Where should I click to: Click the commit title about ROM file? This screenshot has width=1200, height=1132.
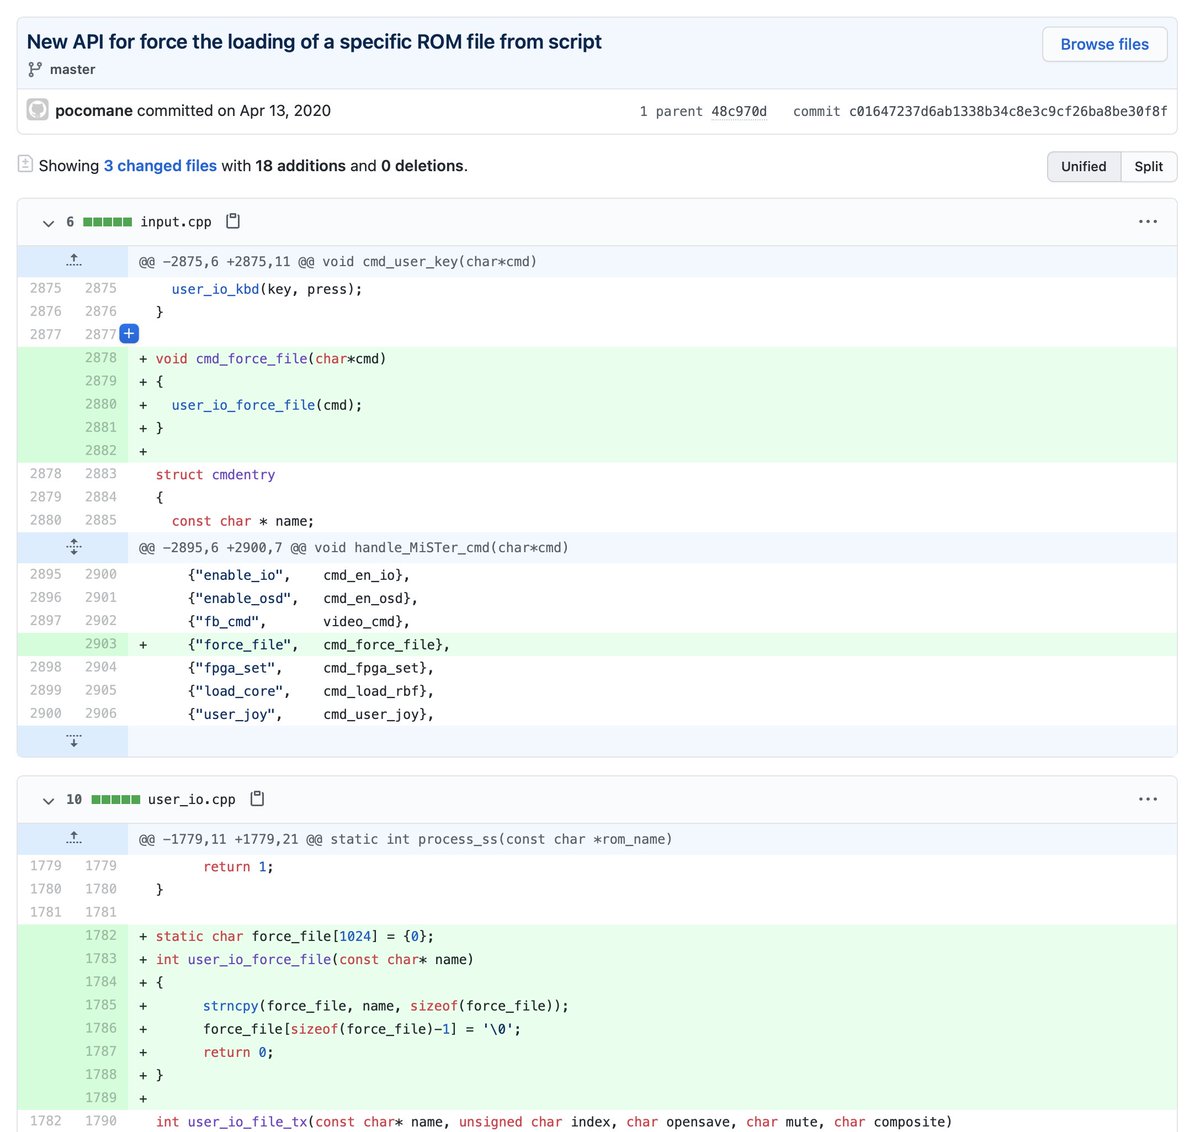[314, 42]
